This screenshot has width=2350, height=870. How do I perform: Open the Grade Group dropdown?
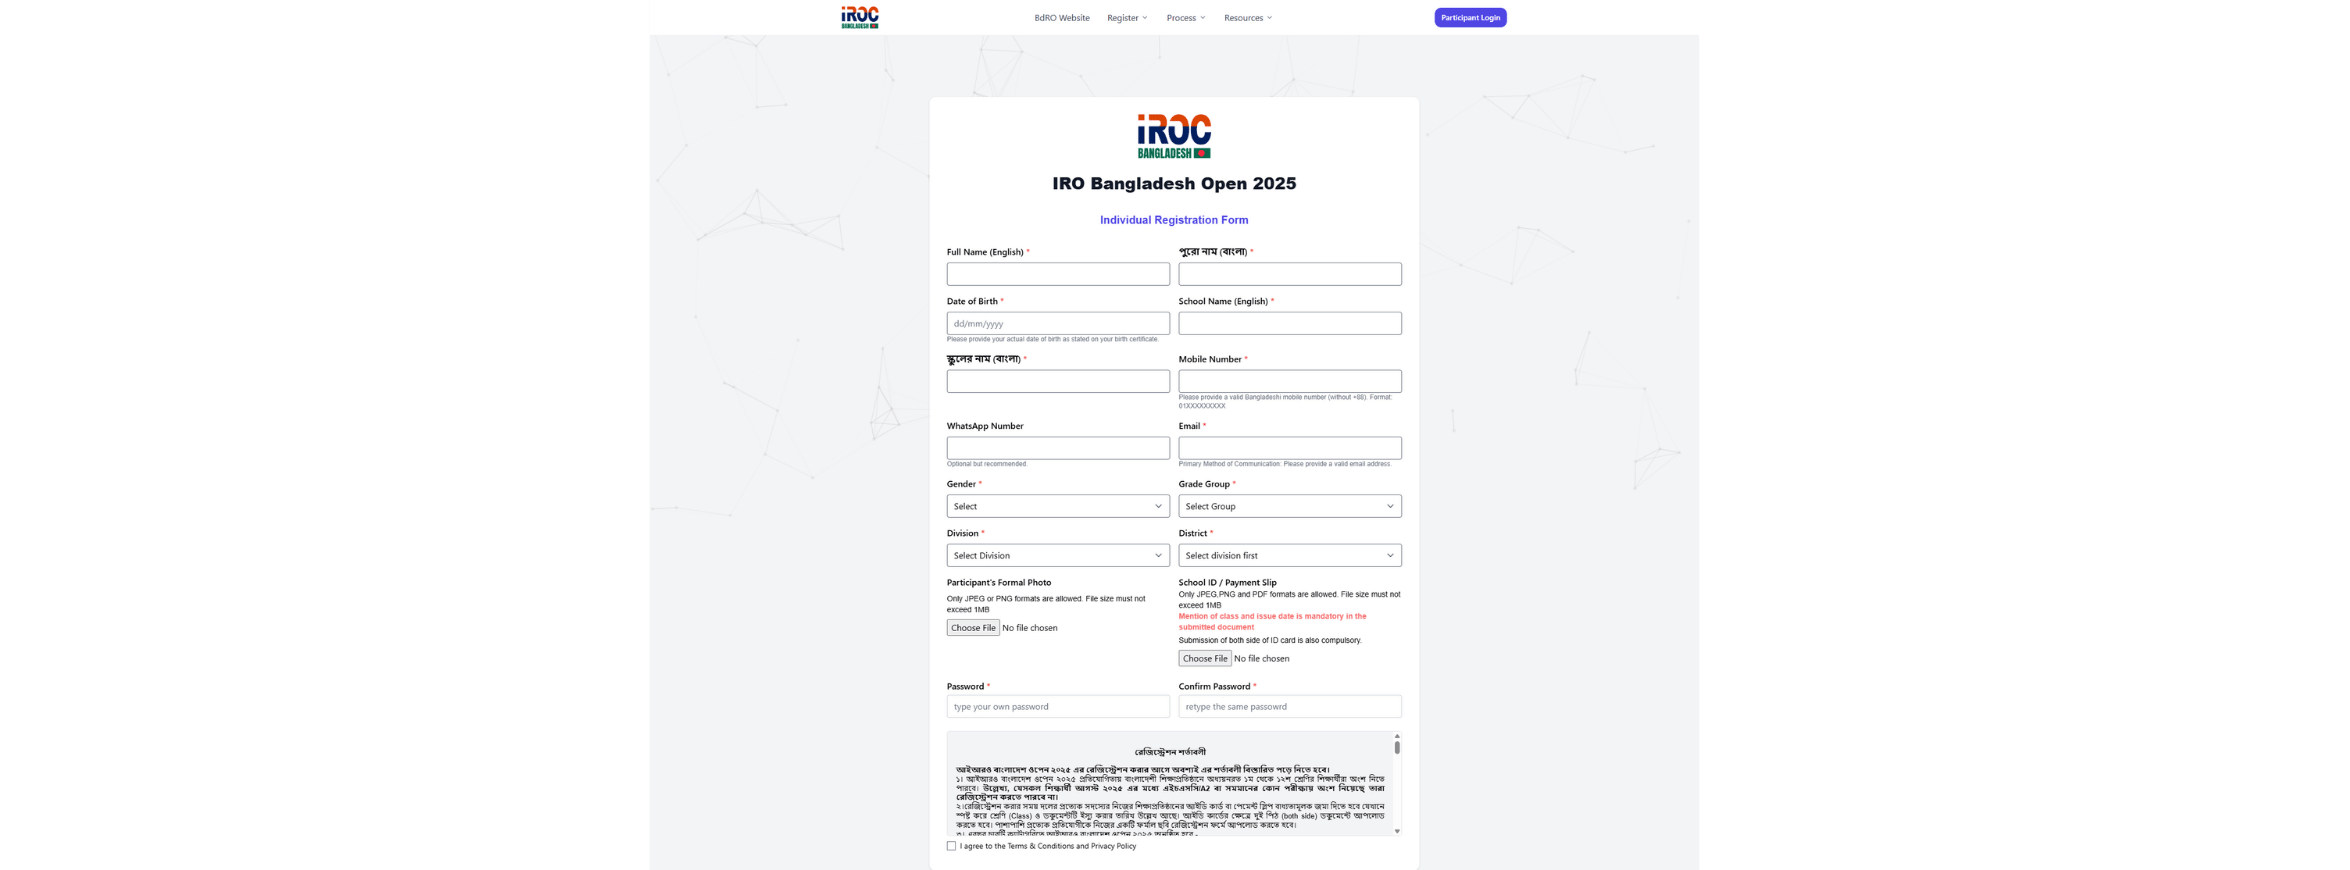coord(1290,506)
